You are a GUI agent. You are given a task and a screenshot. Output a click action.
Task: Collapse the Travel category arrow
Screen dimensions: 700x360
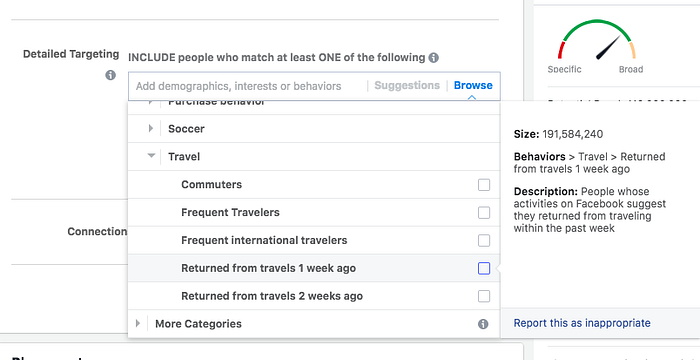click(x=151, y=156)
